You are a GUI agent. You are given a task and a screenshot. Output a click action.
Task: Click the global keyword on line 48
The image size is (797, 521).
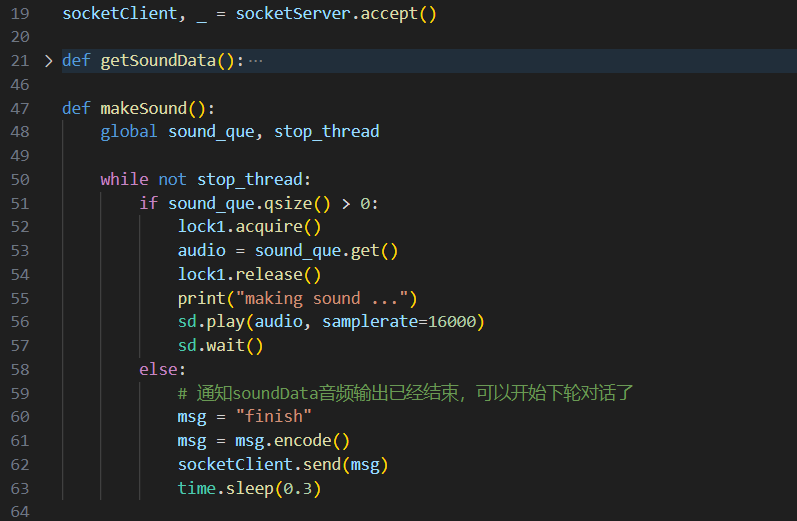click(129, 132)
